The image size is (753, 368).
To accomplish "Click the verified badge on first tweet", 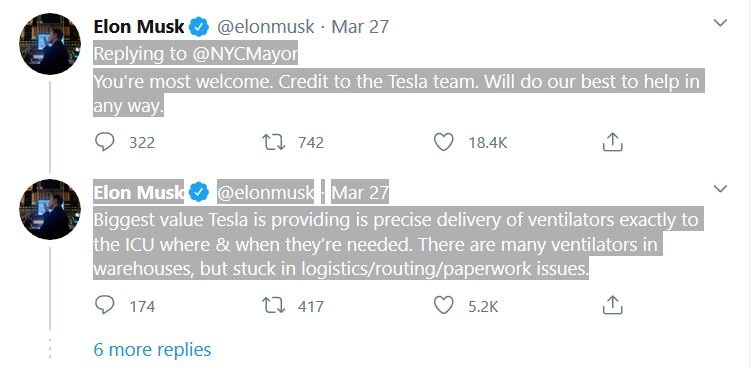I will click(x=199, y=27).
